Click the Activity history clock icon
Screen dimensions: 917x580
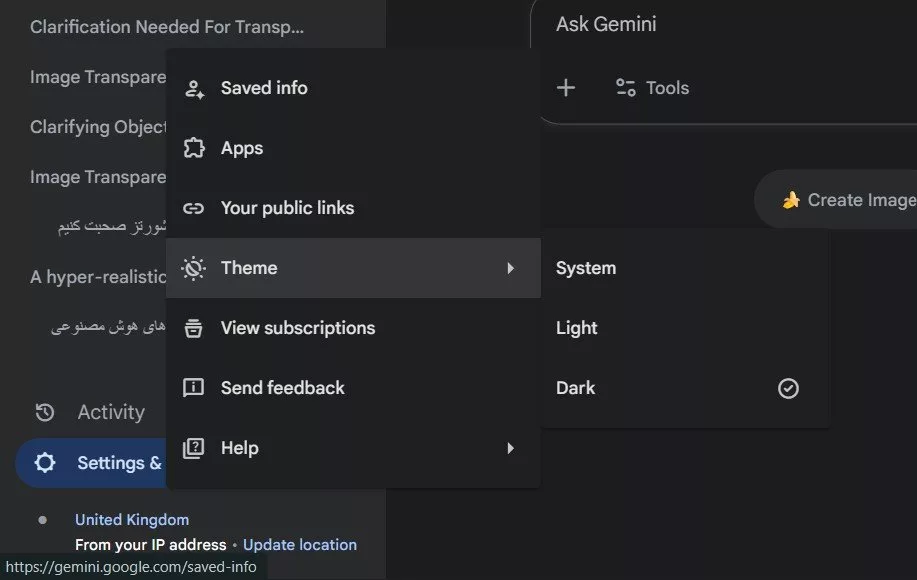(x=45, y=412)
